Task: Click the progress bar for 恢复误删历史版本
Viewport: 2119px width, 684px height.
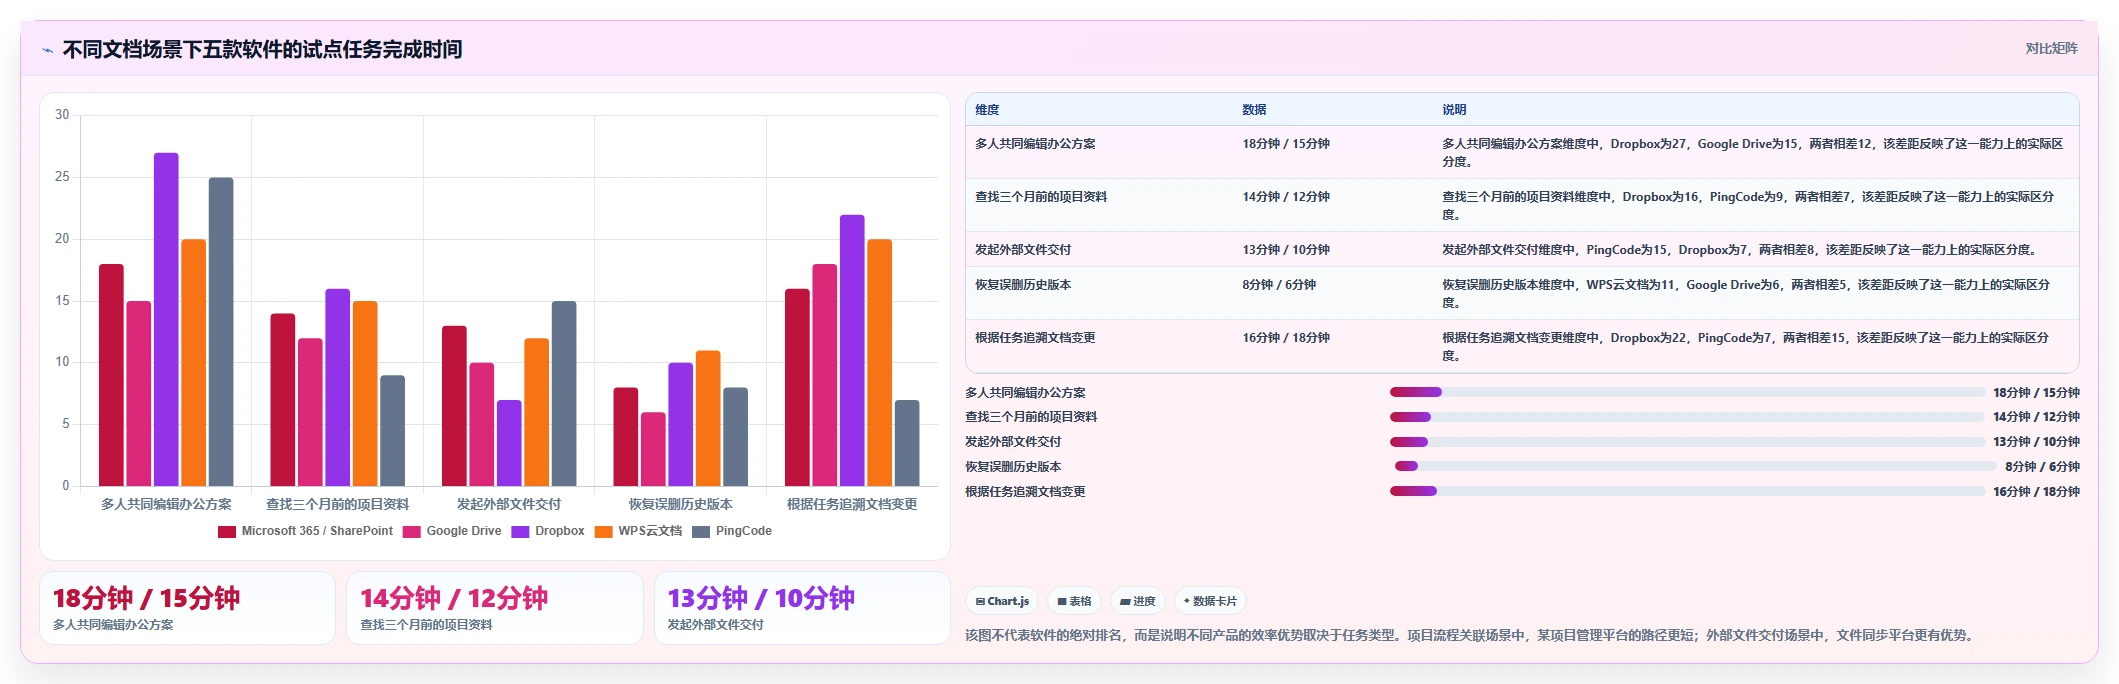Action: 1696,466
